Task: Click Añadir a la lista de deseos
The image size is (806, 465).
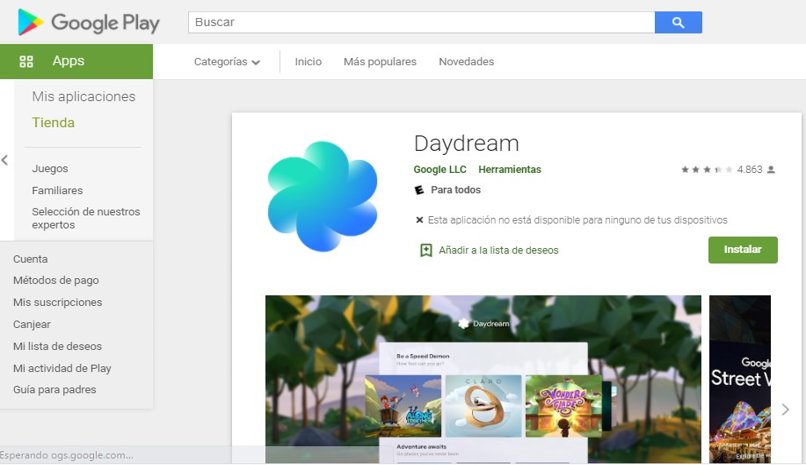Action: 498,250
